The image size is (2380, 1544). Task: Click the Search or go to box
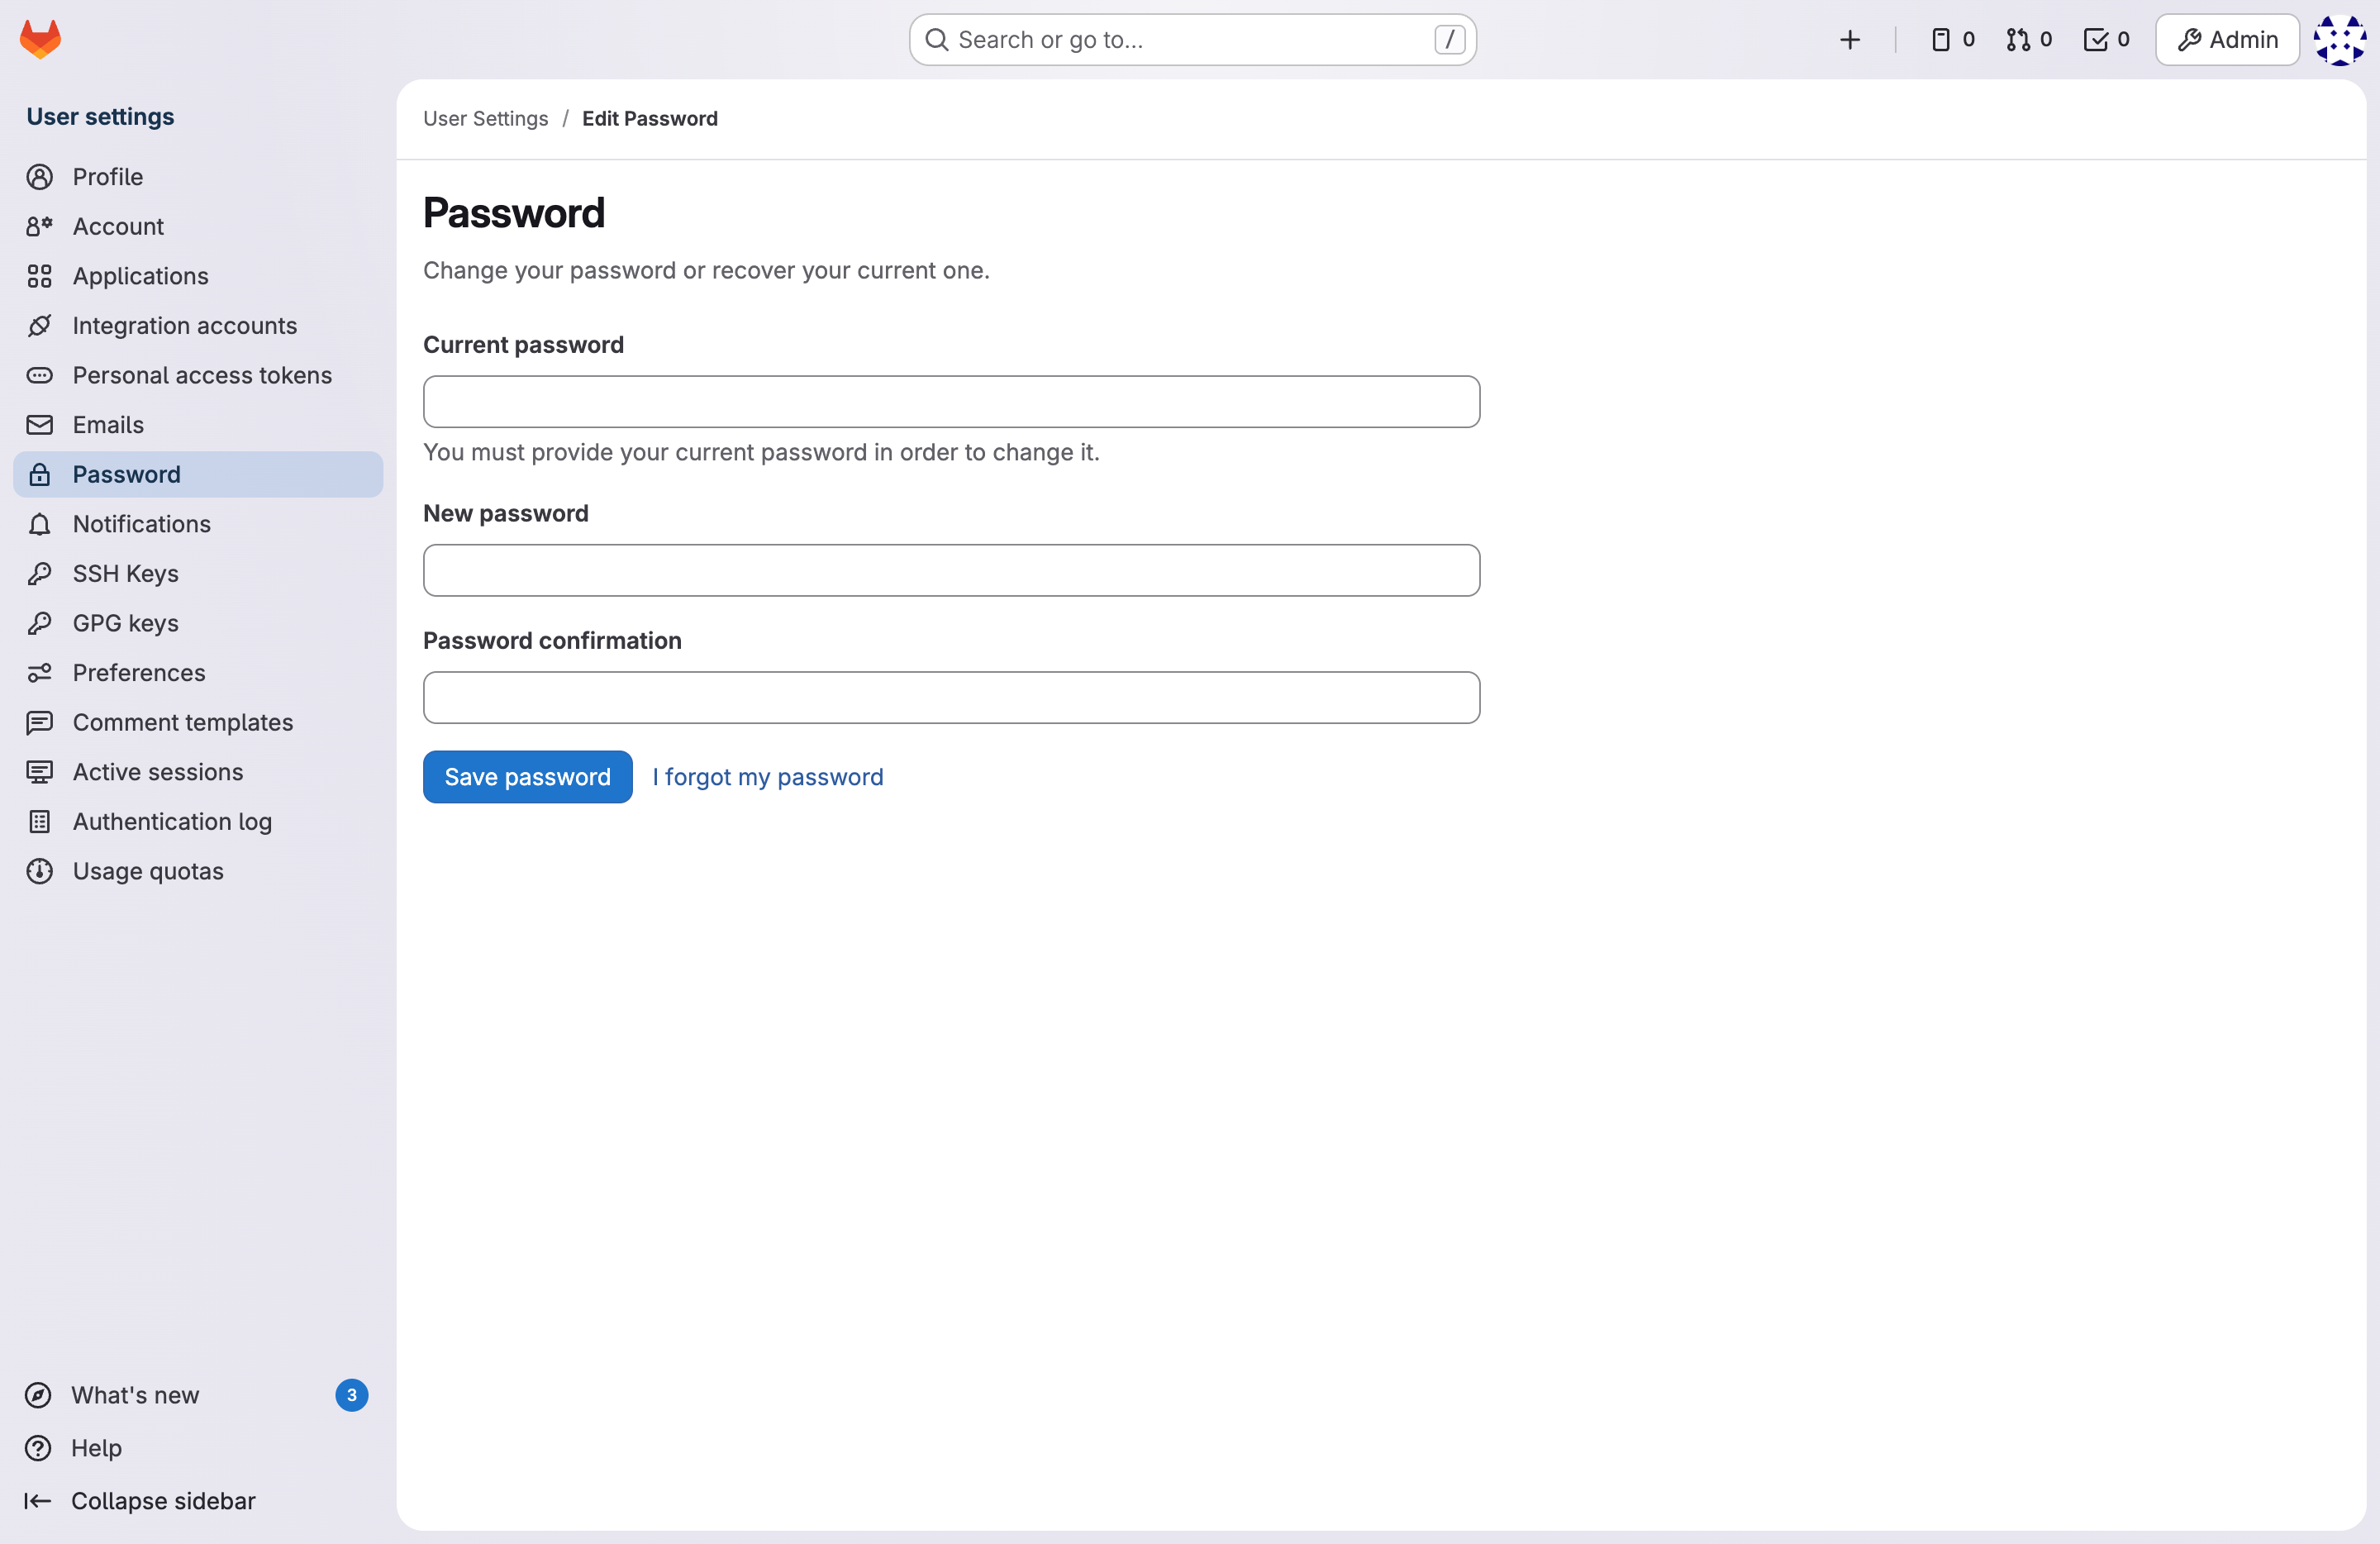click(x=1190, y=40)
